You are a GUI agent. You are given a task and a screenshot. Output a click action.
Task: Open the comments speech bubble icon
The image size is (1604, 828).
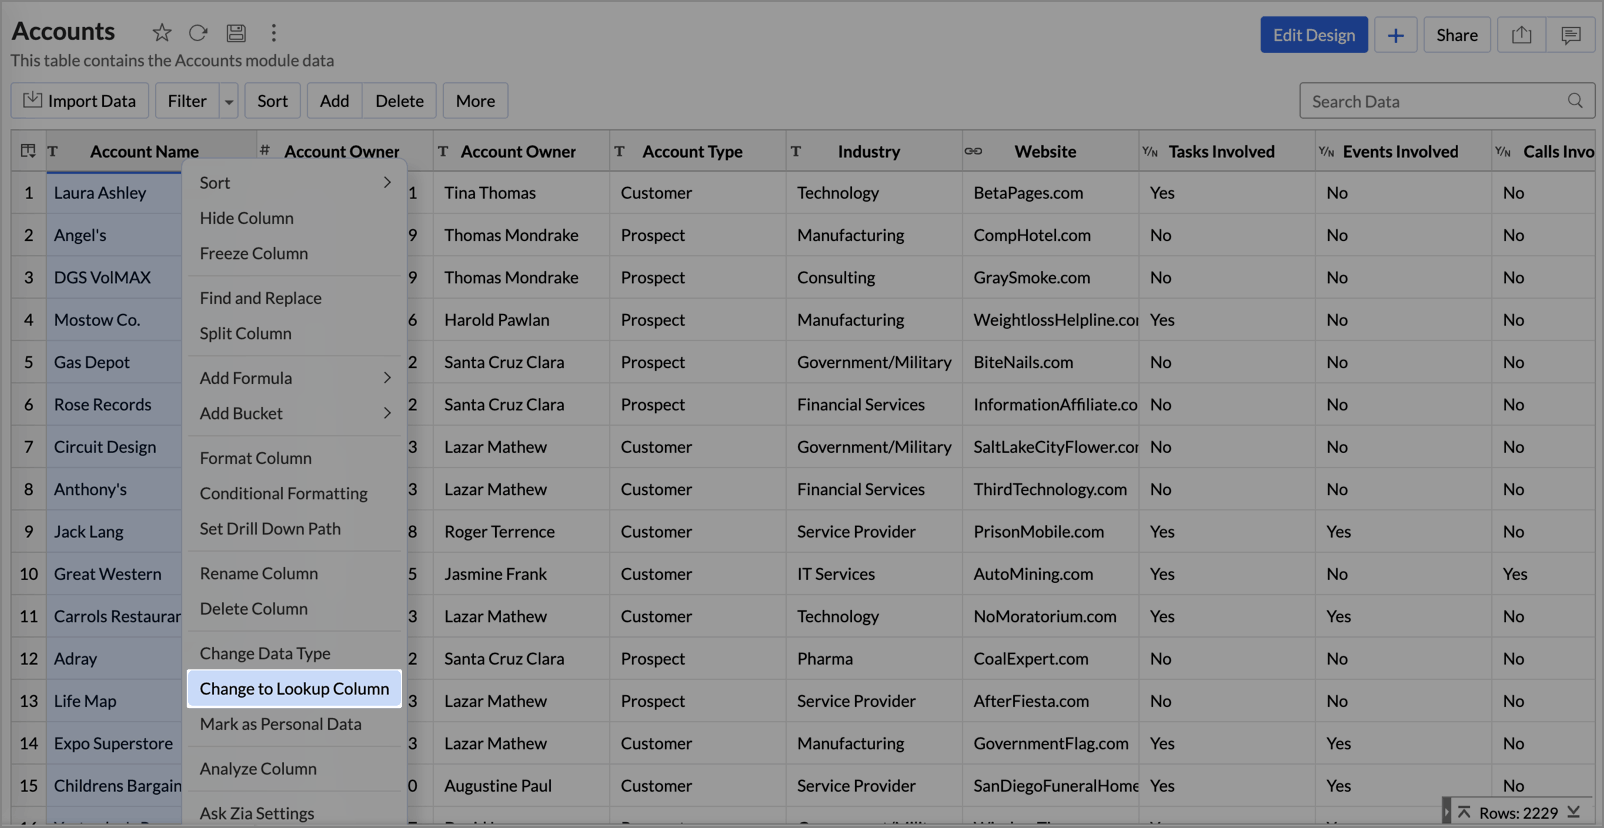click(x=1570, y=35)
